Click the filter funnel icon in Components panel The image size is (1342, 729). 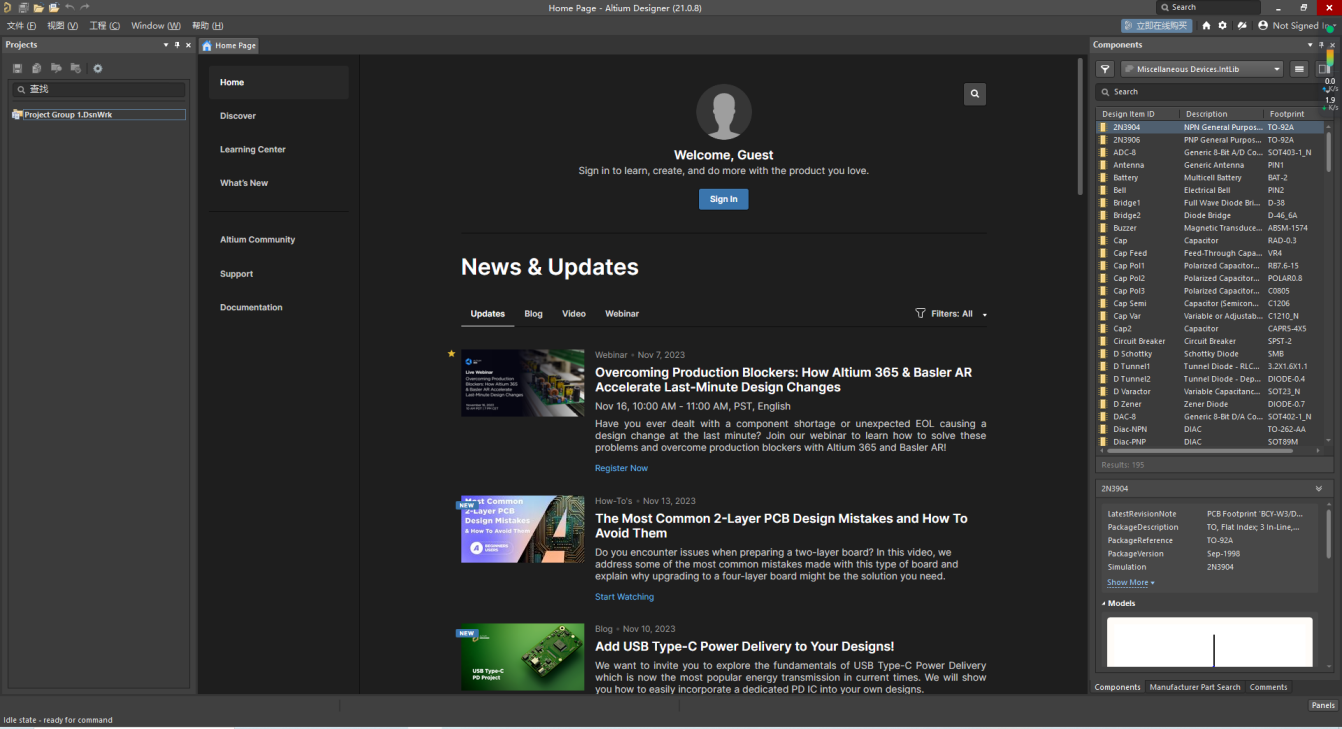pos(1105,69)
